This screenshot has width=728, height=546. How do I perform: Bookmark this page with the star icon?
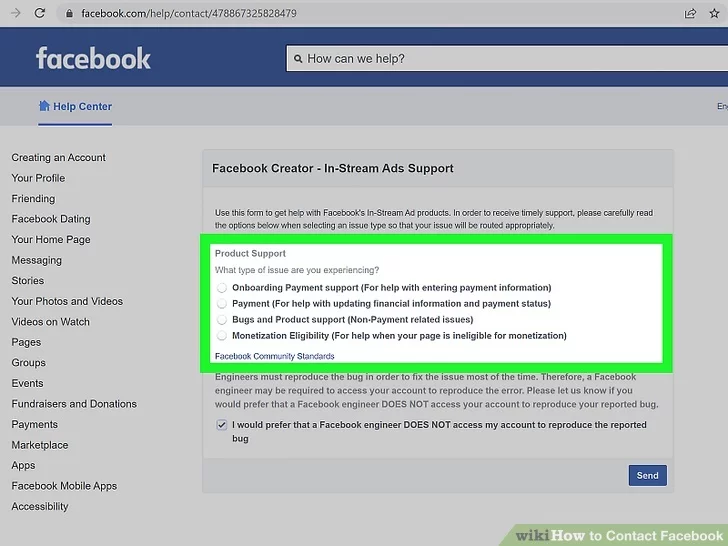(715, 13)
